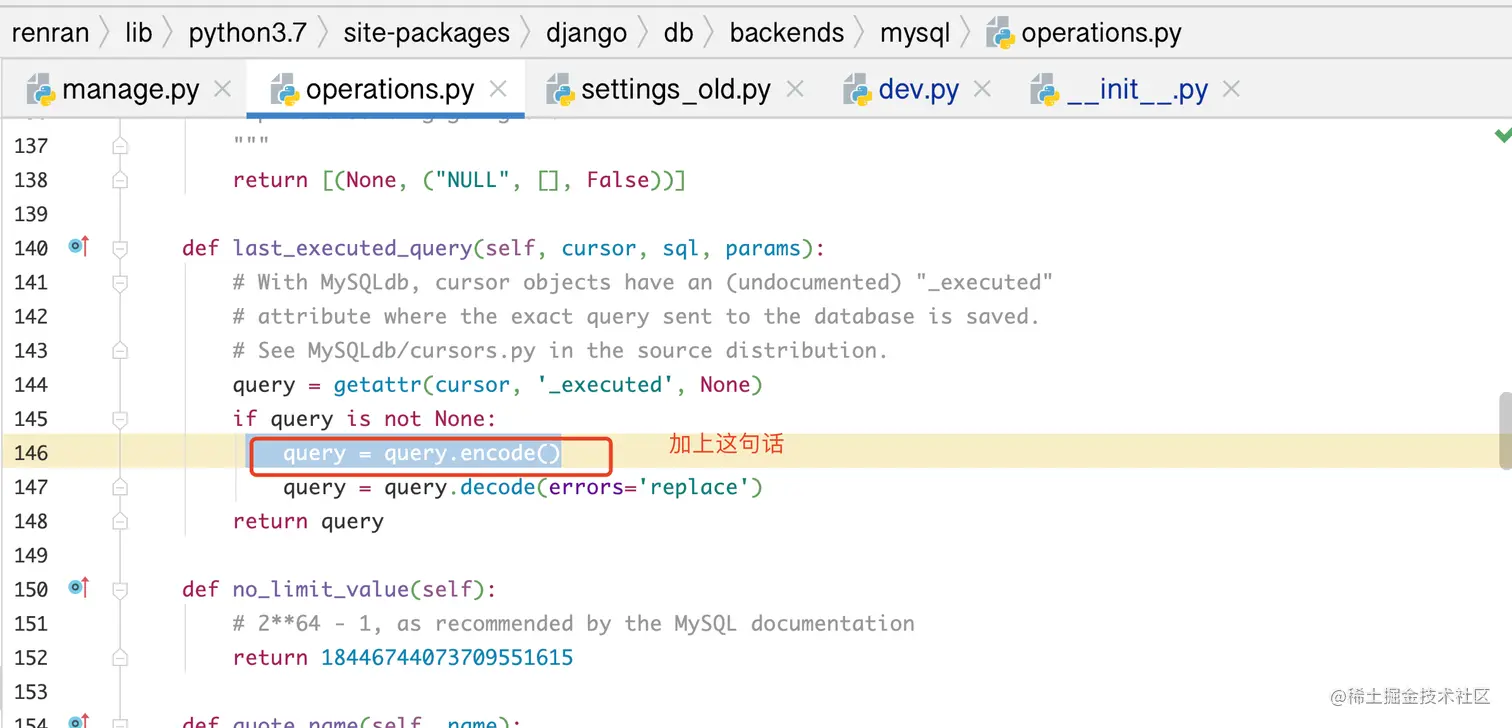
Task: Click operations.py in the breadcrumb bar
Action: pyautogui.click(x=1101, y=33)
